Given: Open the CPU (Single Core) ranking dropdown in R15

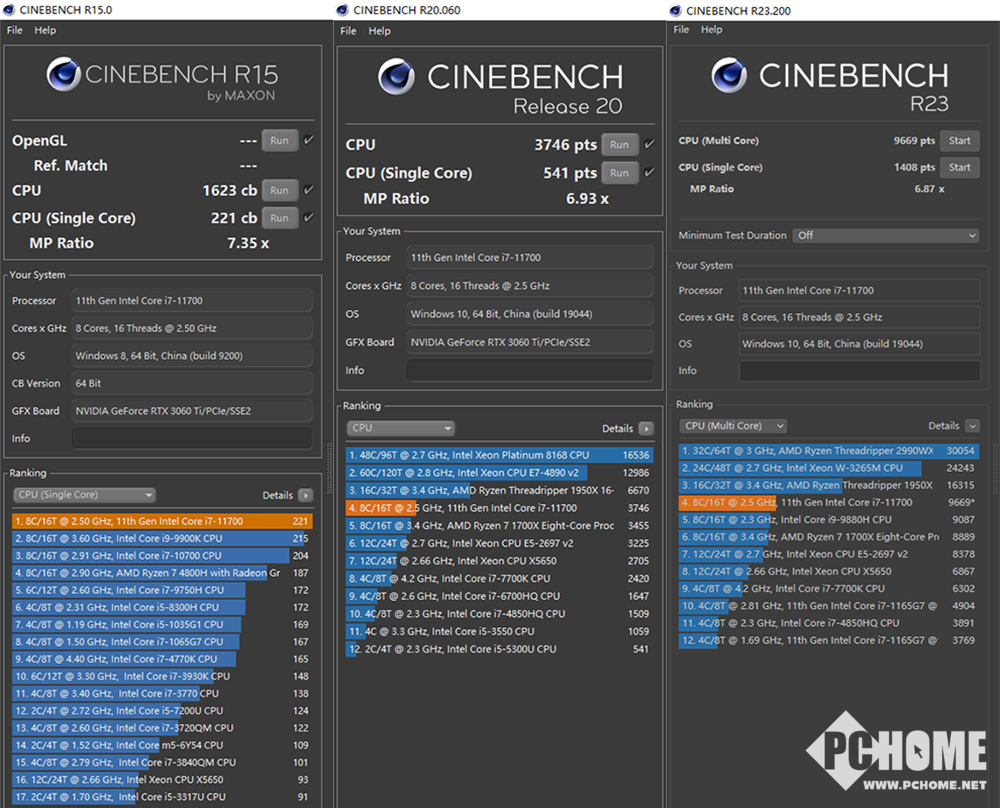Looking at the screenshot, I should (84, 495).
